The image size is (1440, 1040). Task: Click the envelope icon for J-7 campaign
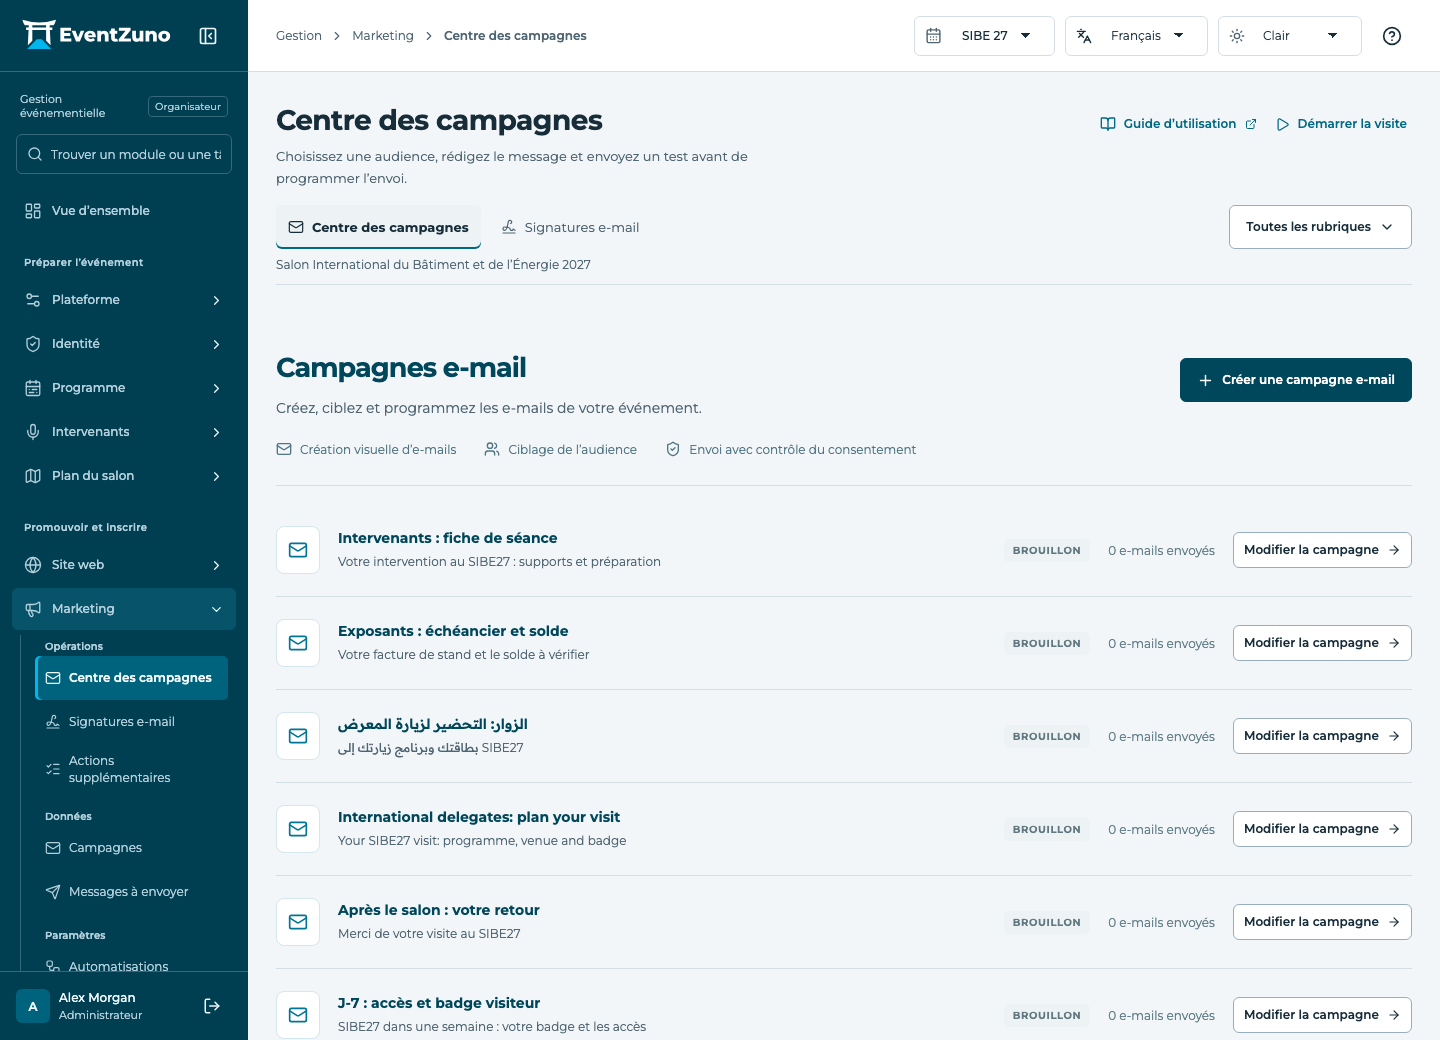pos(298,1015)
